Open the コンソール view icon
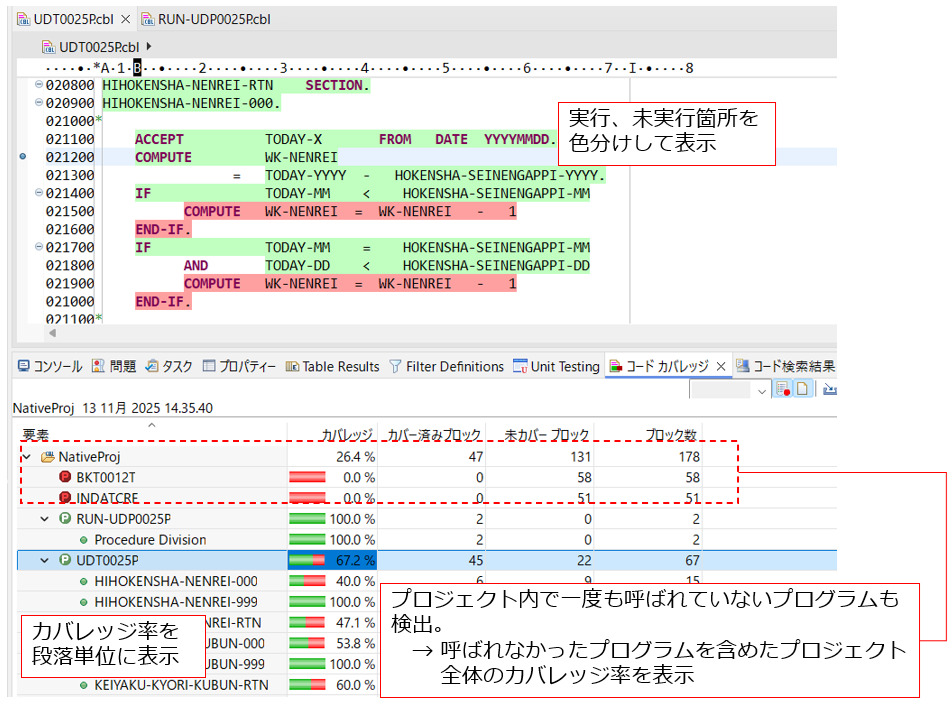Image resolution: width=952 pixels, height=704 pixels. tap(25, 366)
